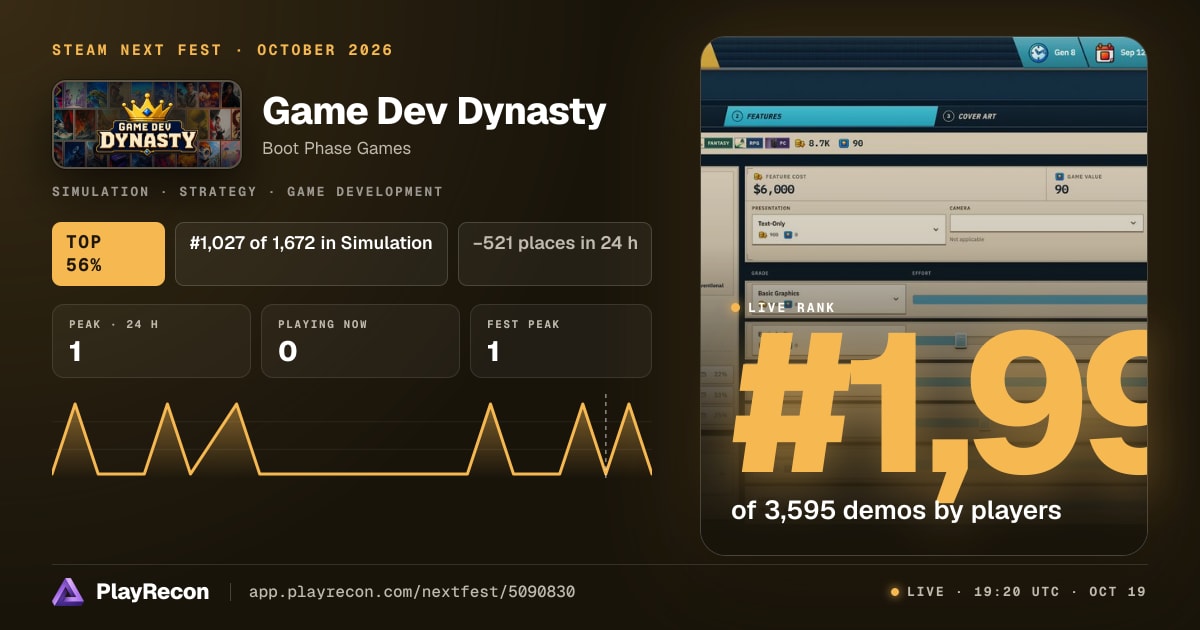
Task: Click the CAMERA field label
Action: point(959,208)
